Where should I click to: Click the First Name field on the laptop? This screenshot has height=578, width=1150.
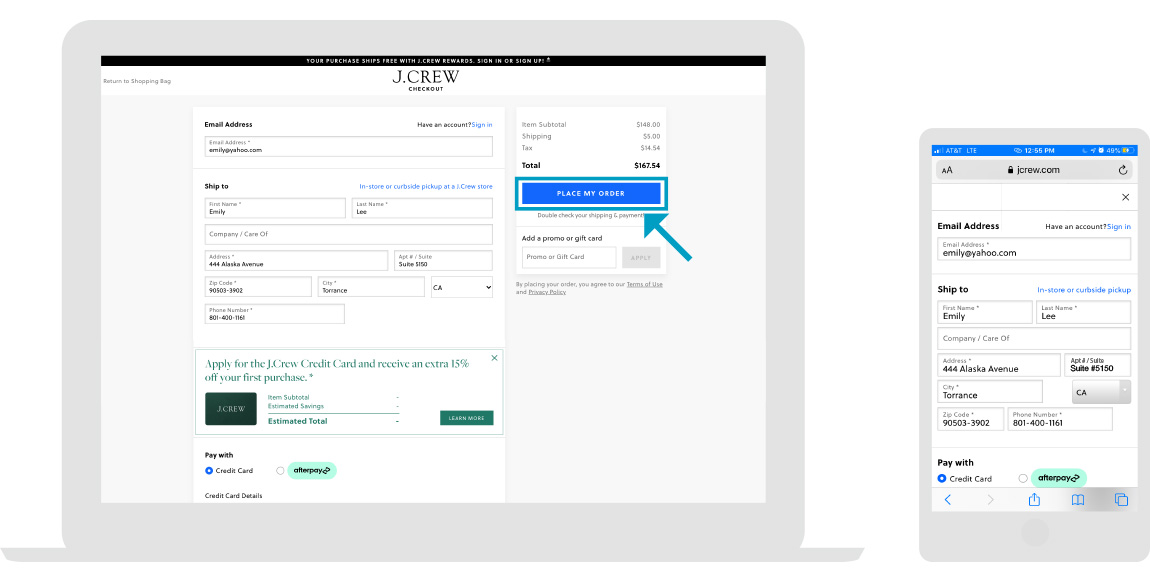275,208
